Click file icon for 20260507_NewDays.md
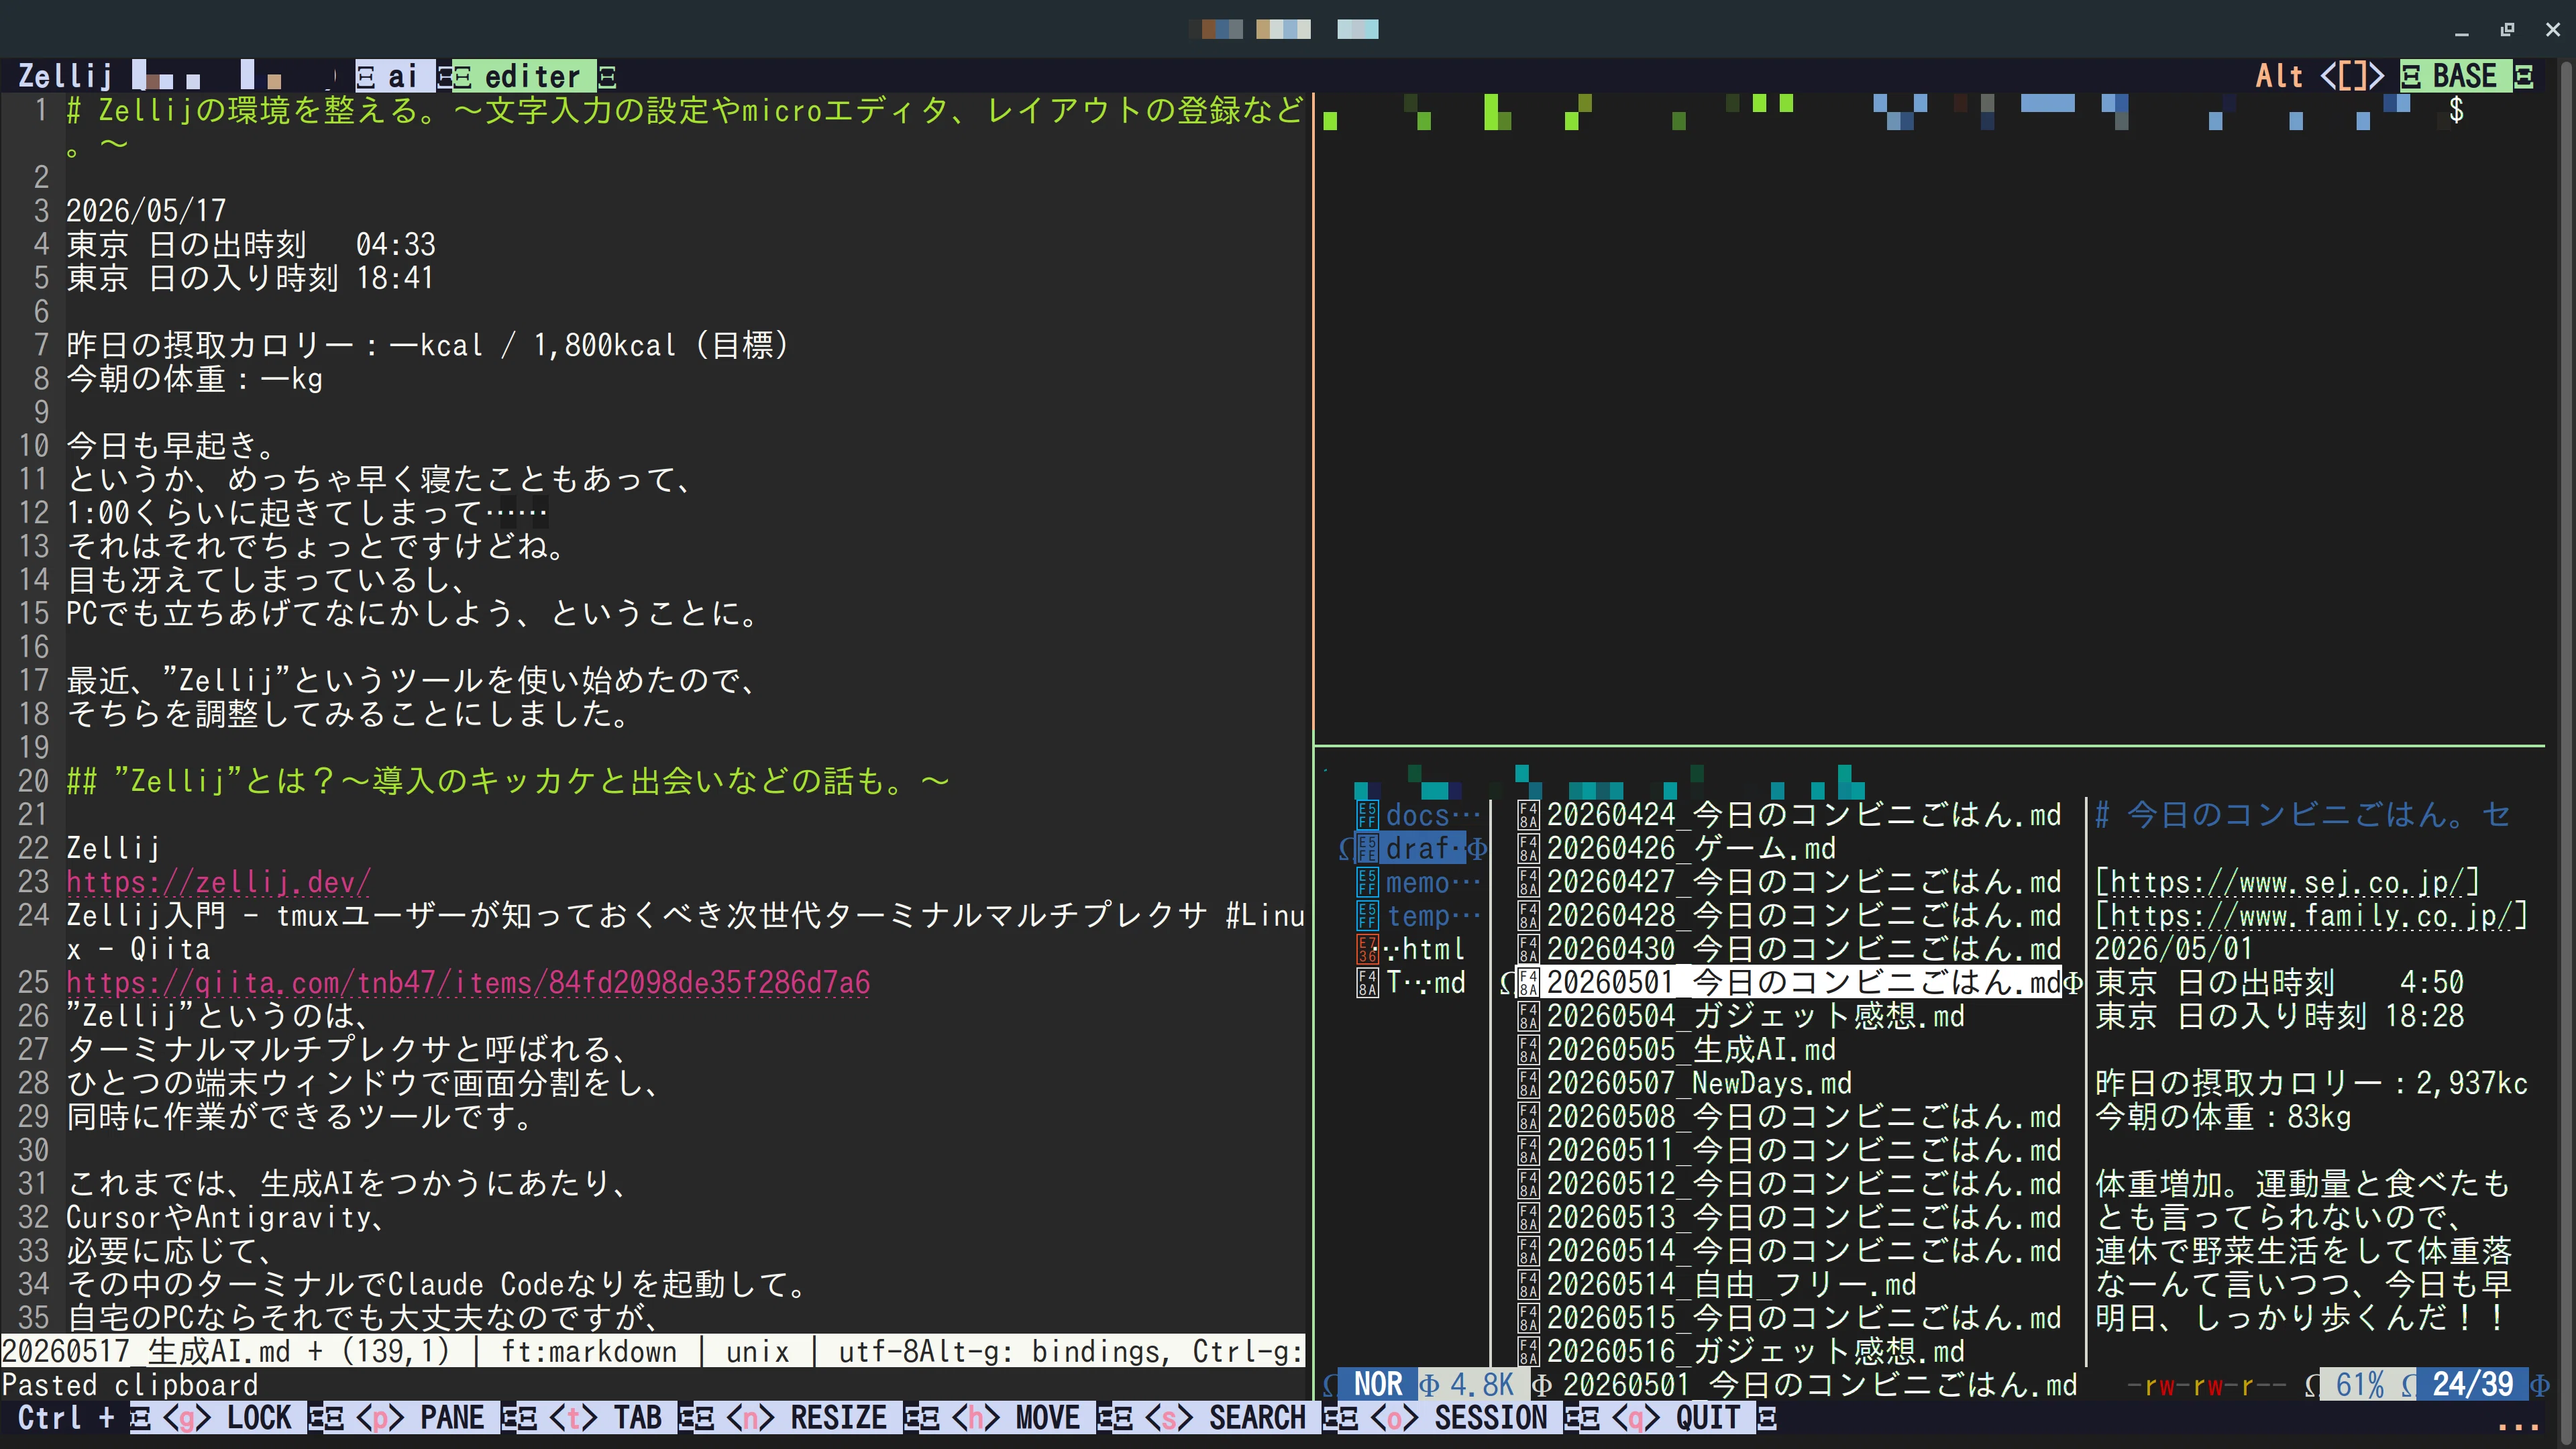The image size is (2576, 1449). coord(1528,1083)
